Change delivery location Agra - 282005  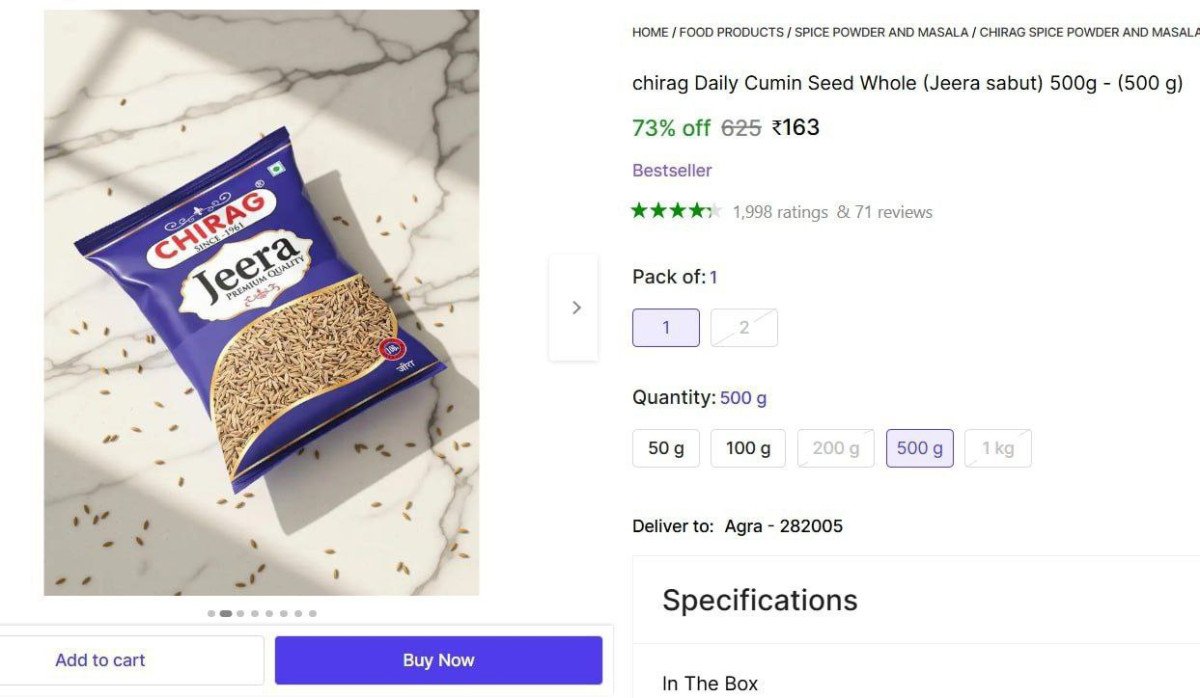pos(783,526)
